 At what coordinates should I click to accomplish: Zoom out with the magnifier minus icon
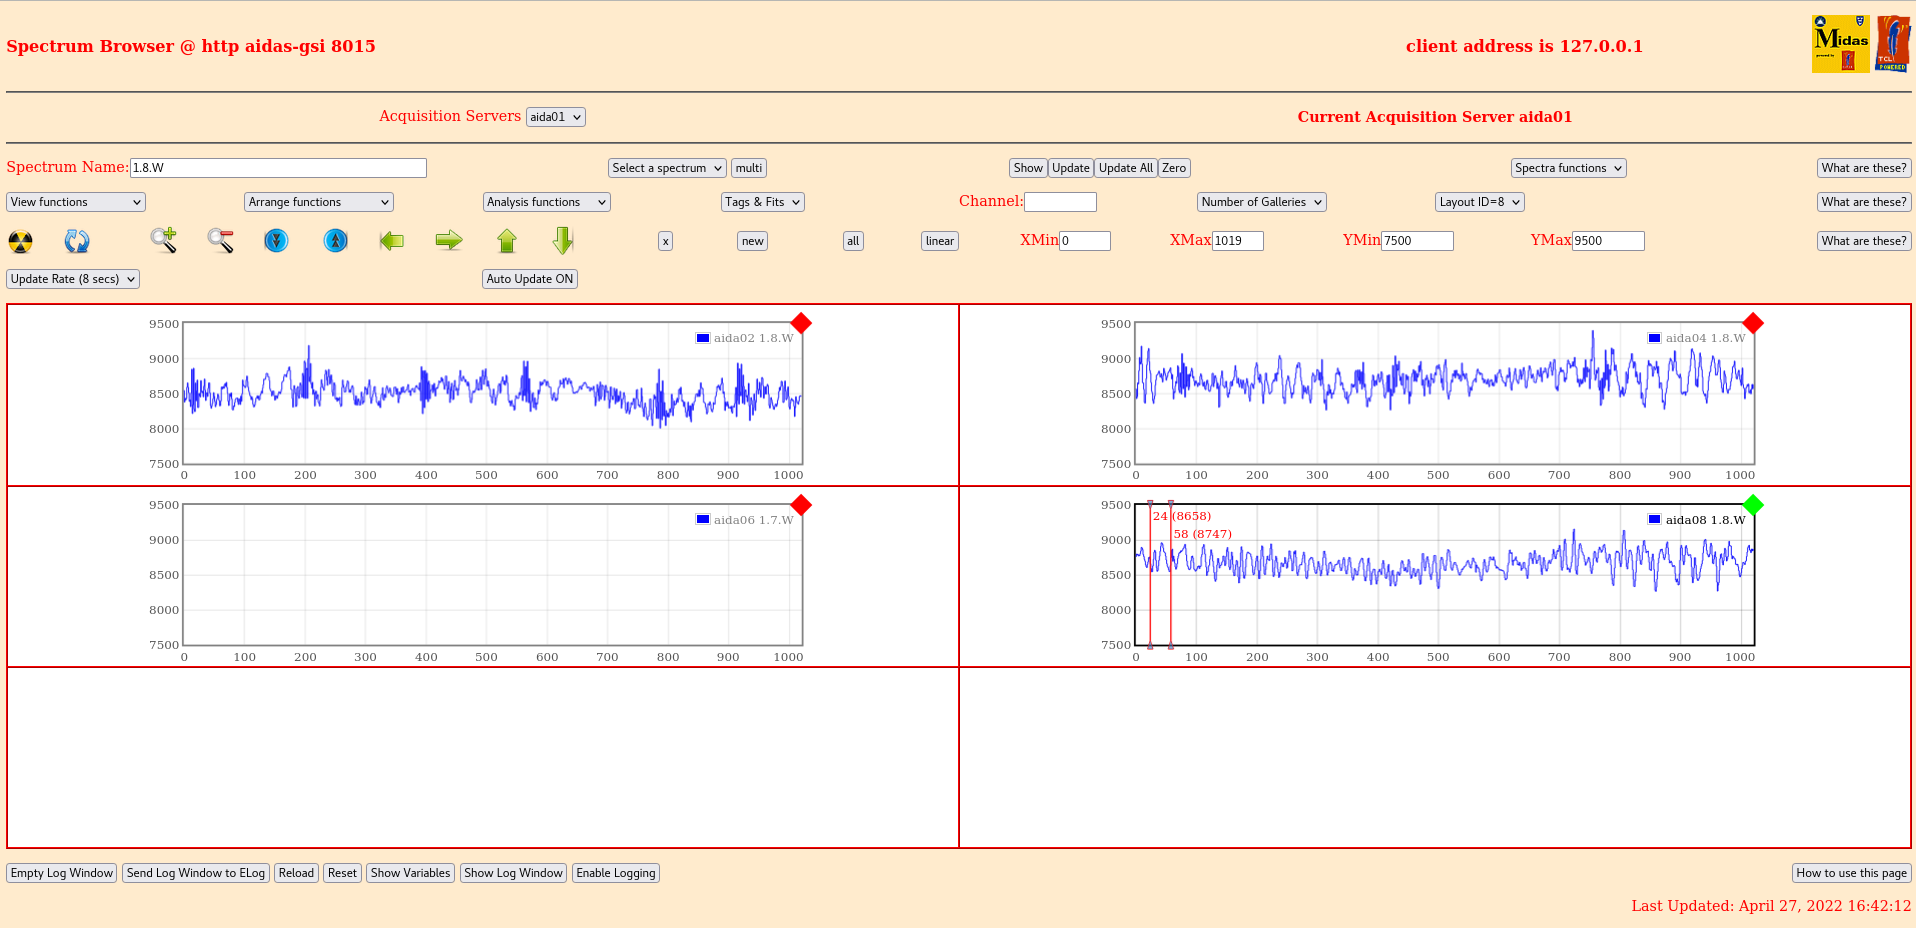(x=220, y=240)
